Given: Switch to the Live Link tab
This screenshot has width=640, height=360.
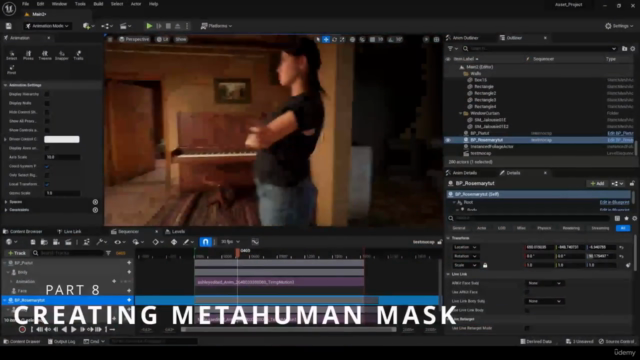Looking at the screenshot, I should click(69, 231).
